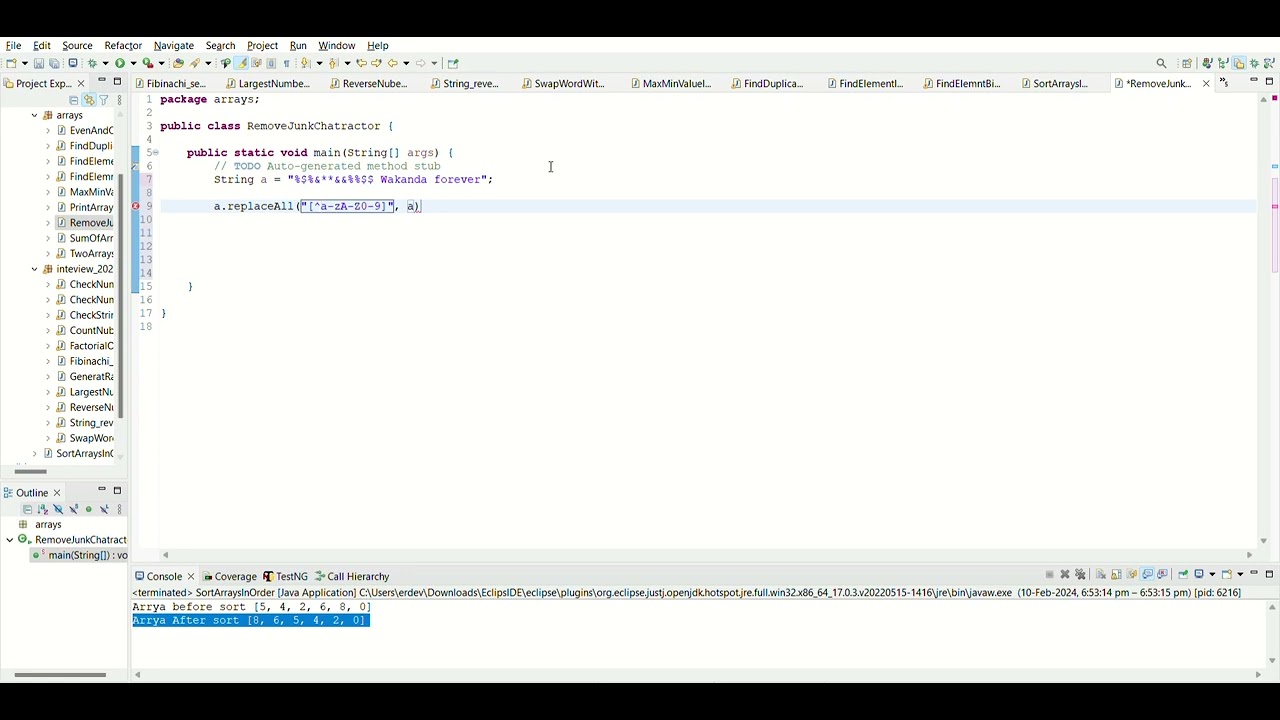
Task: Collapse the arrays package tree node
Action: (x=34, y=115)
